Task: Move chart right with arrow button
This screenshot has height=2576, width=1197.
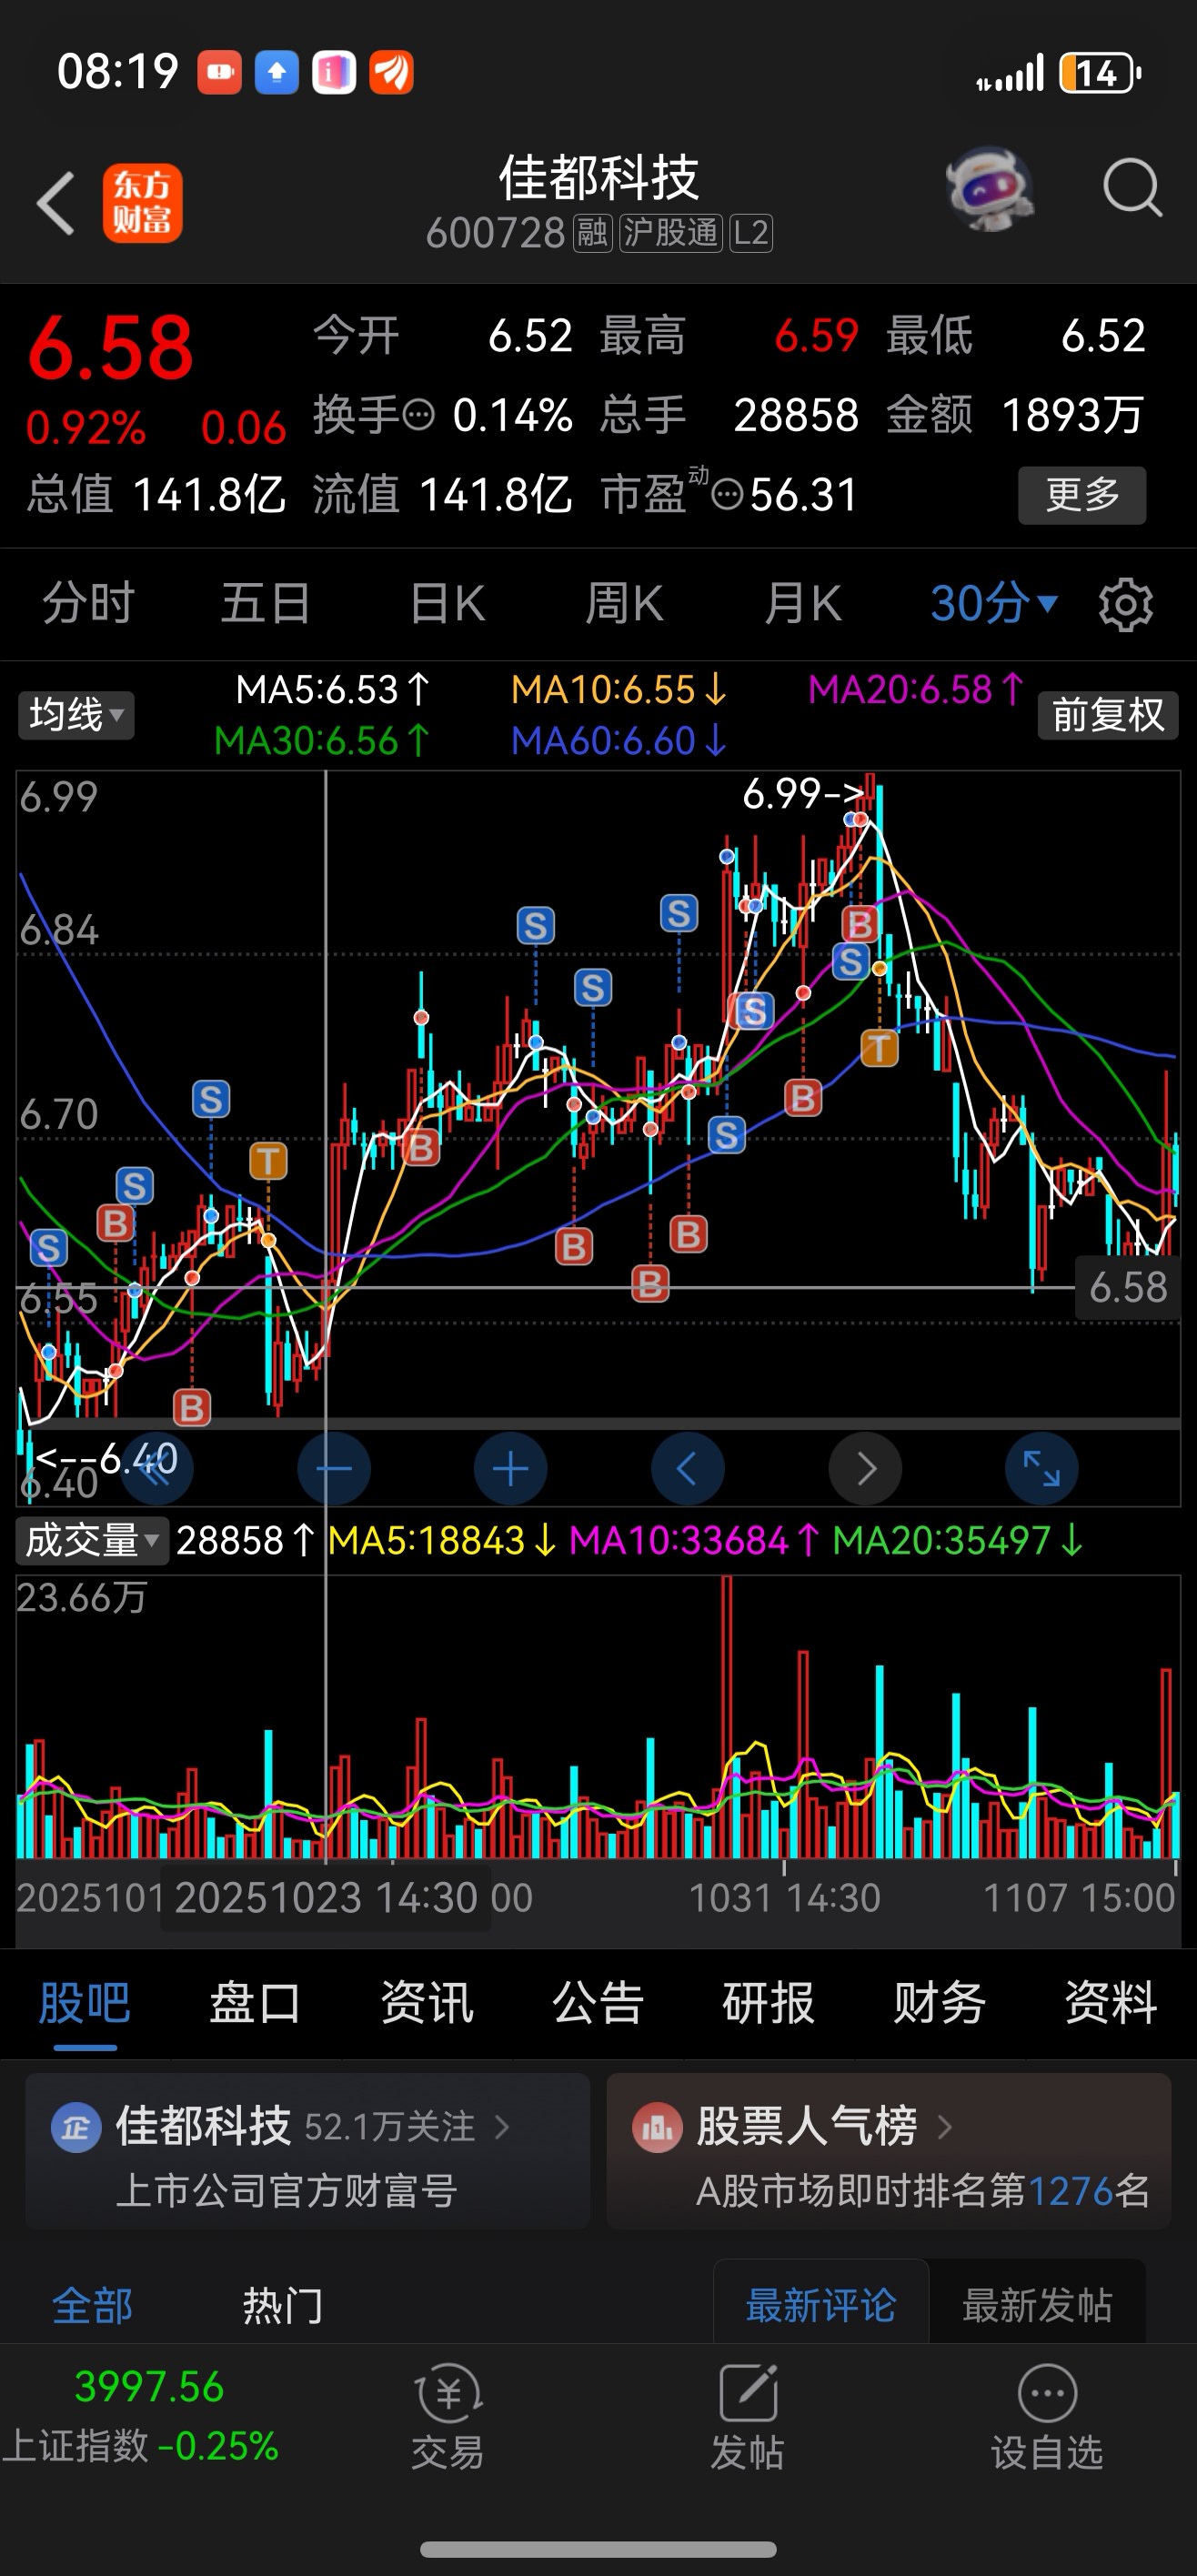Action: click(x=865, y=1469)
